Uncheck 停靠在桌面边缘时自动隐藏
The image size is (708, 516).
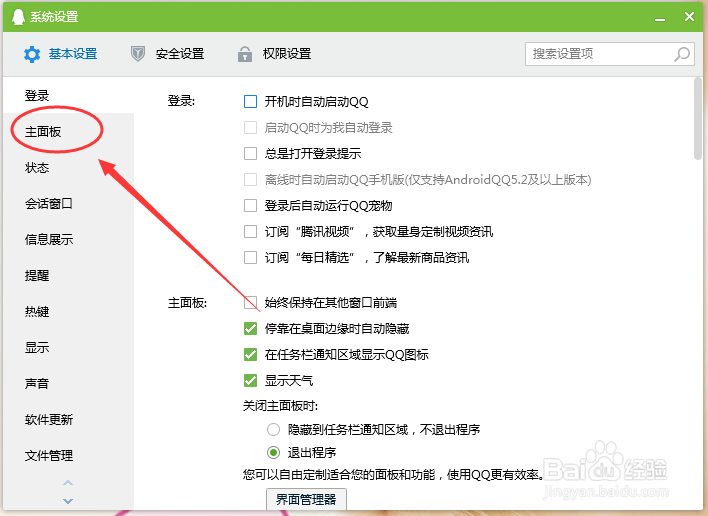251,329
